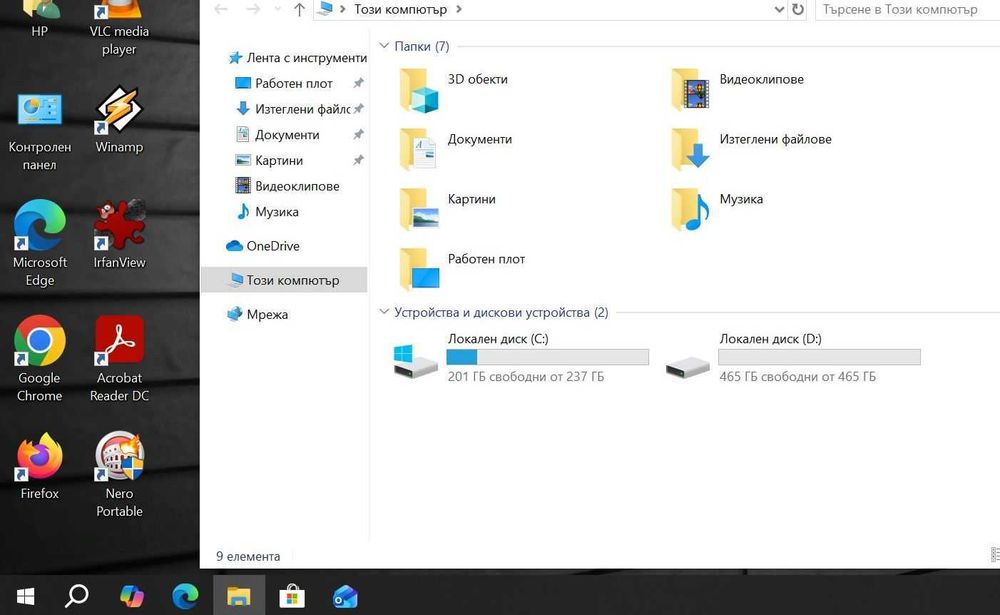The width and height of the screenshot is (1000, 615).
Task: Collapse Устройства и дискови устройства group
Action: point(384,312)
